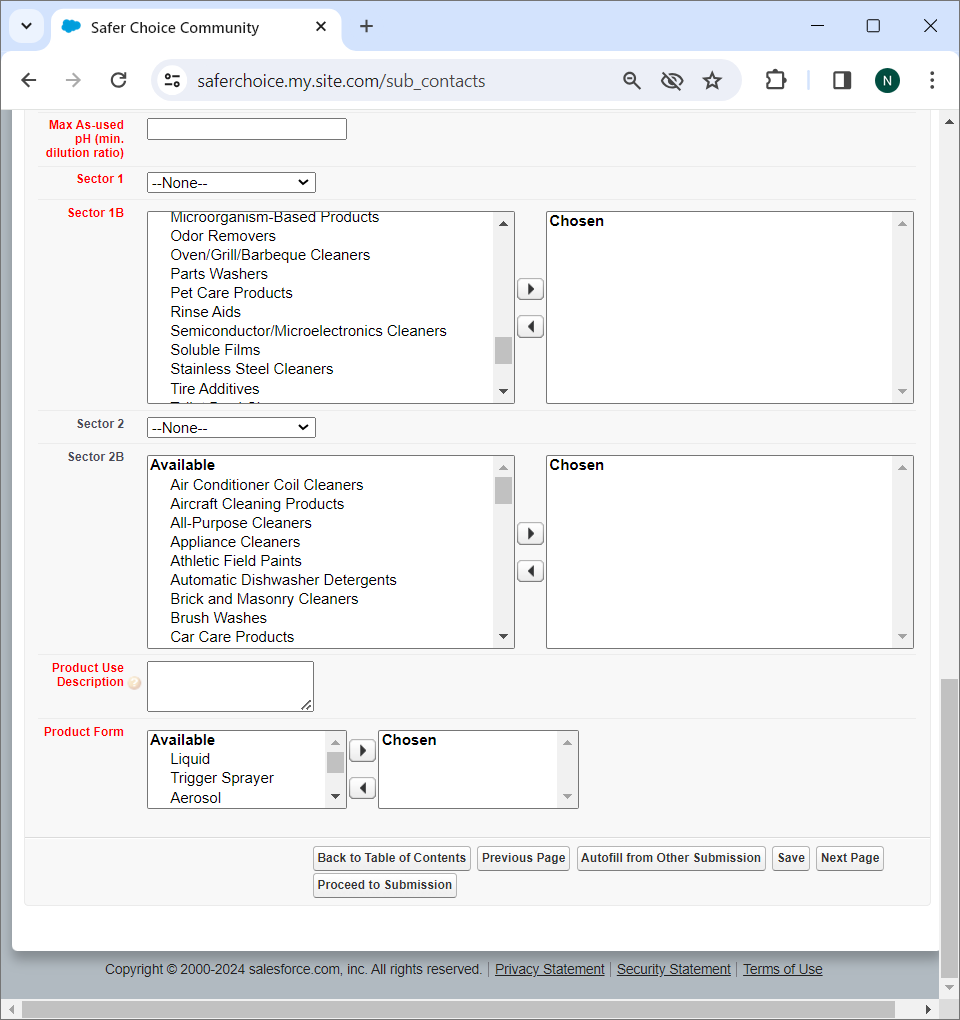Open the tab search chevron menu

27,27
